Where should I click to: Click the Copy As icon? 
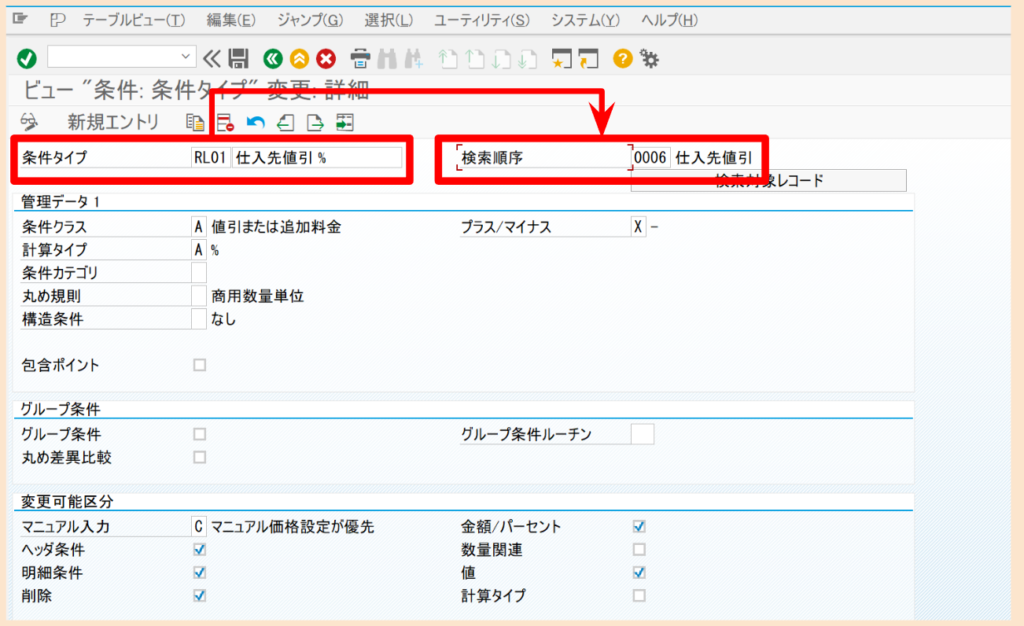[x=195, y=122]
